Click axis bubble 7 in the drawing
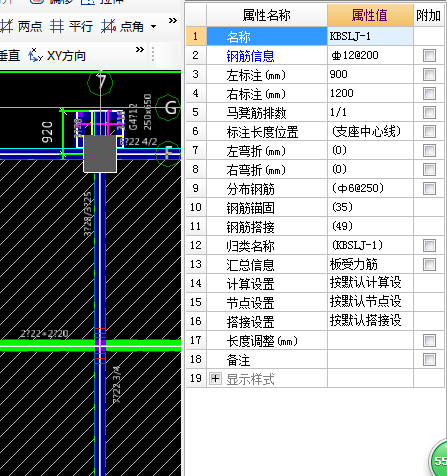The height and width of the screenshot is (476, 447). pyautogui.click(x=100, y=82)
